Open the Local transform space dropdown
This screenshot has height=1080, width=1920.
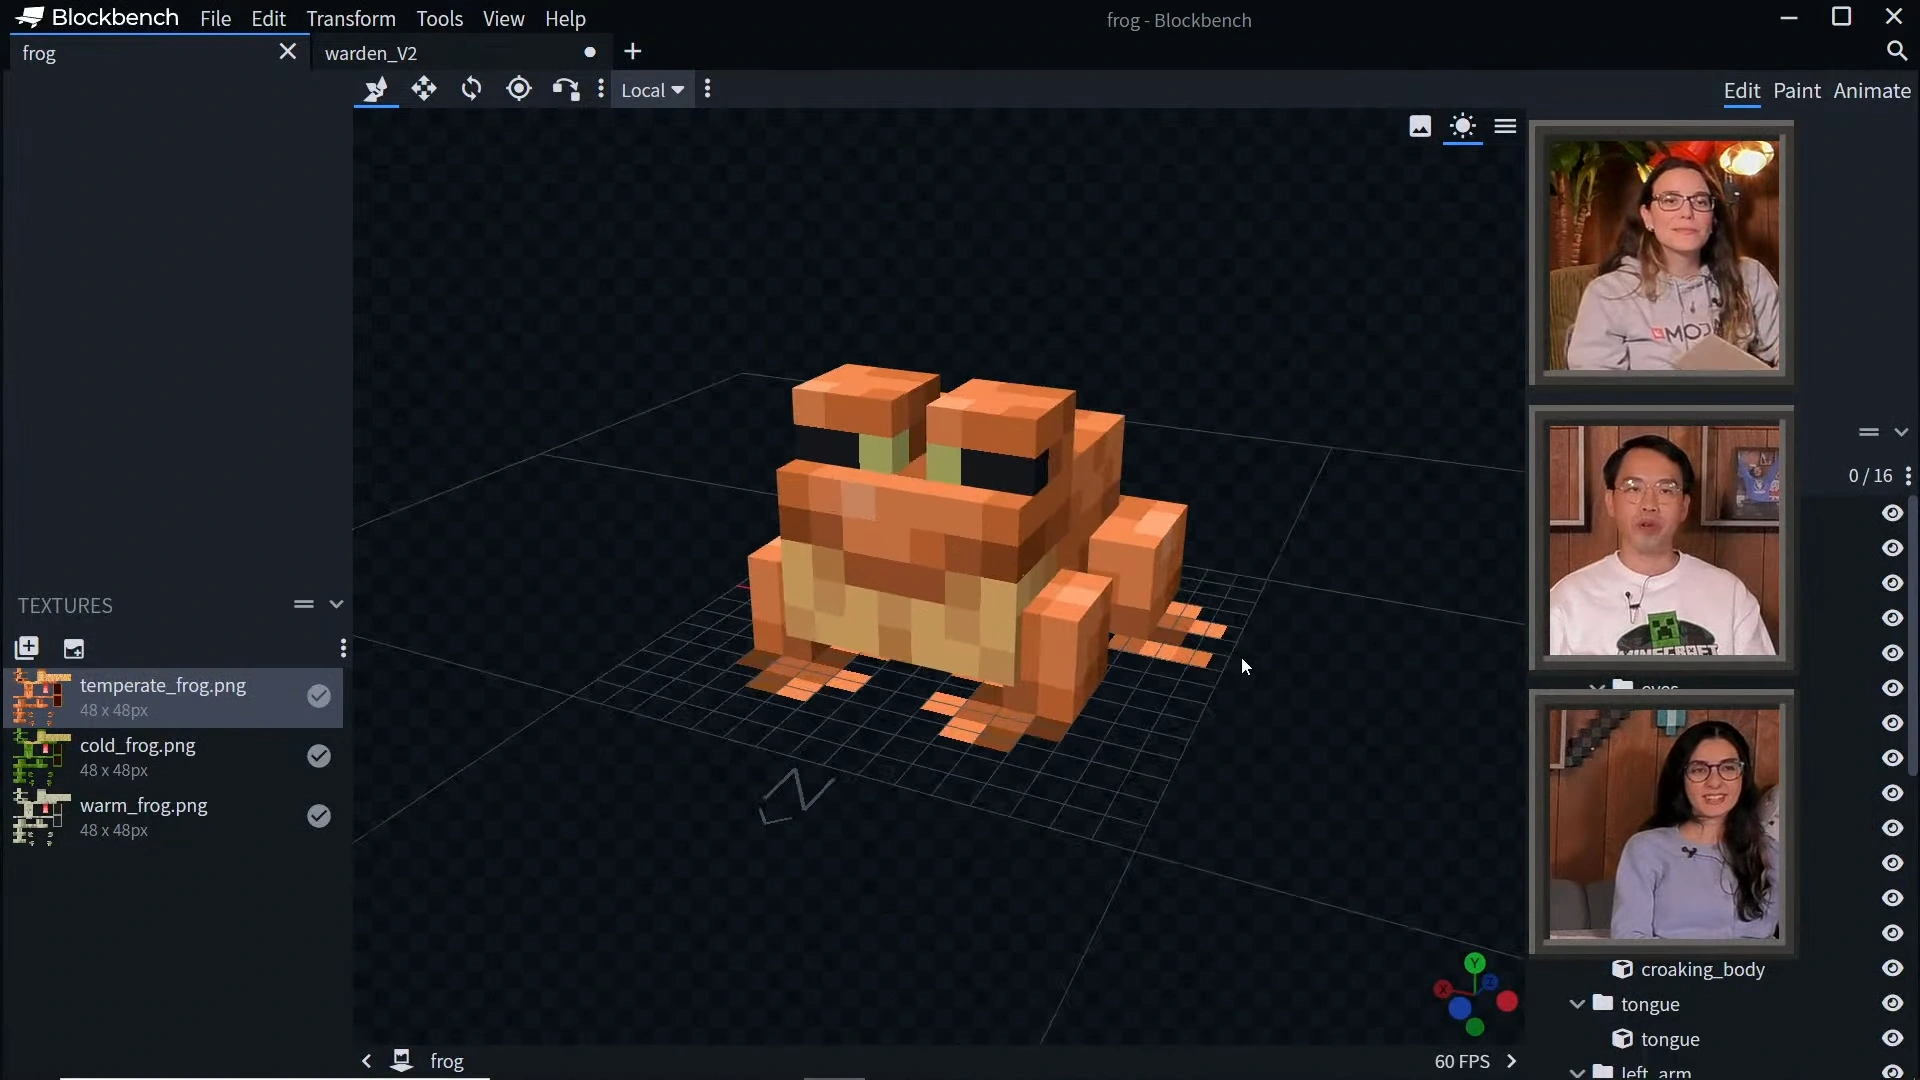(x=653, y=90)
